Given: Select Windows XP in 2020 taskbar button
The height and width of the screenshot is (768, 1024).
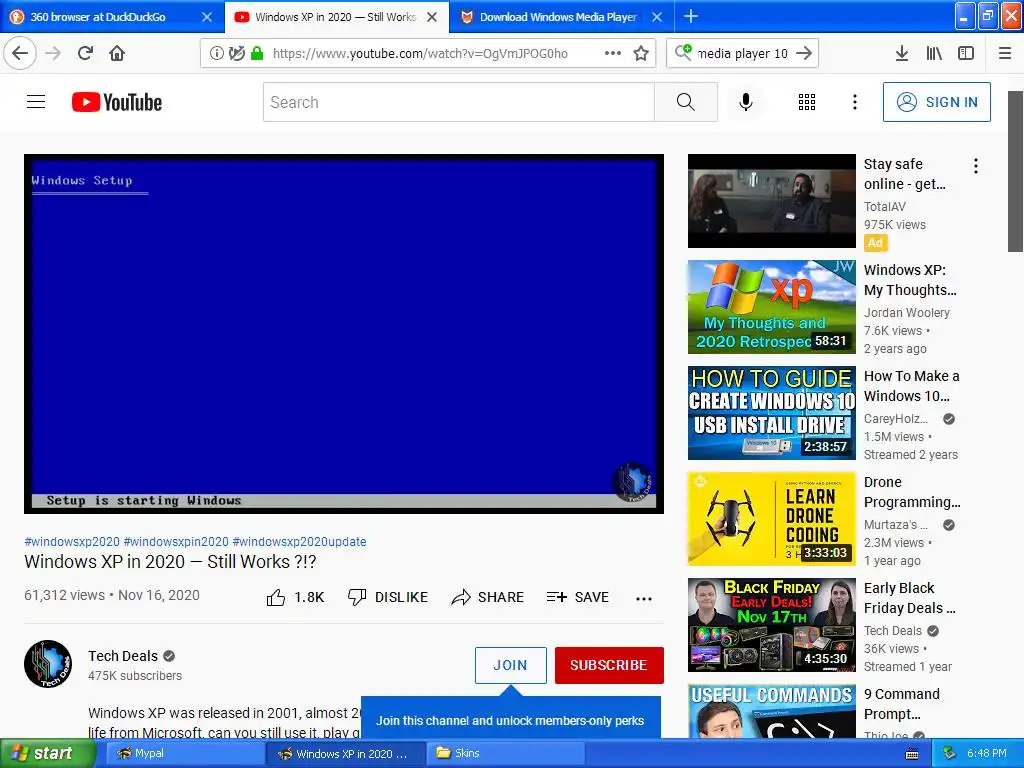Looking at the screenshot, I should 344,753.
